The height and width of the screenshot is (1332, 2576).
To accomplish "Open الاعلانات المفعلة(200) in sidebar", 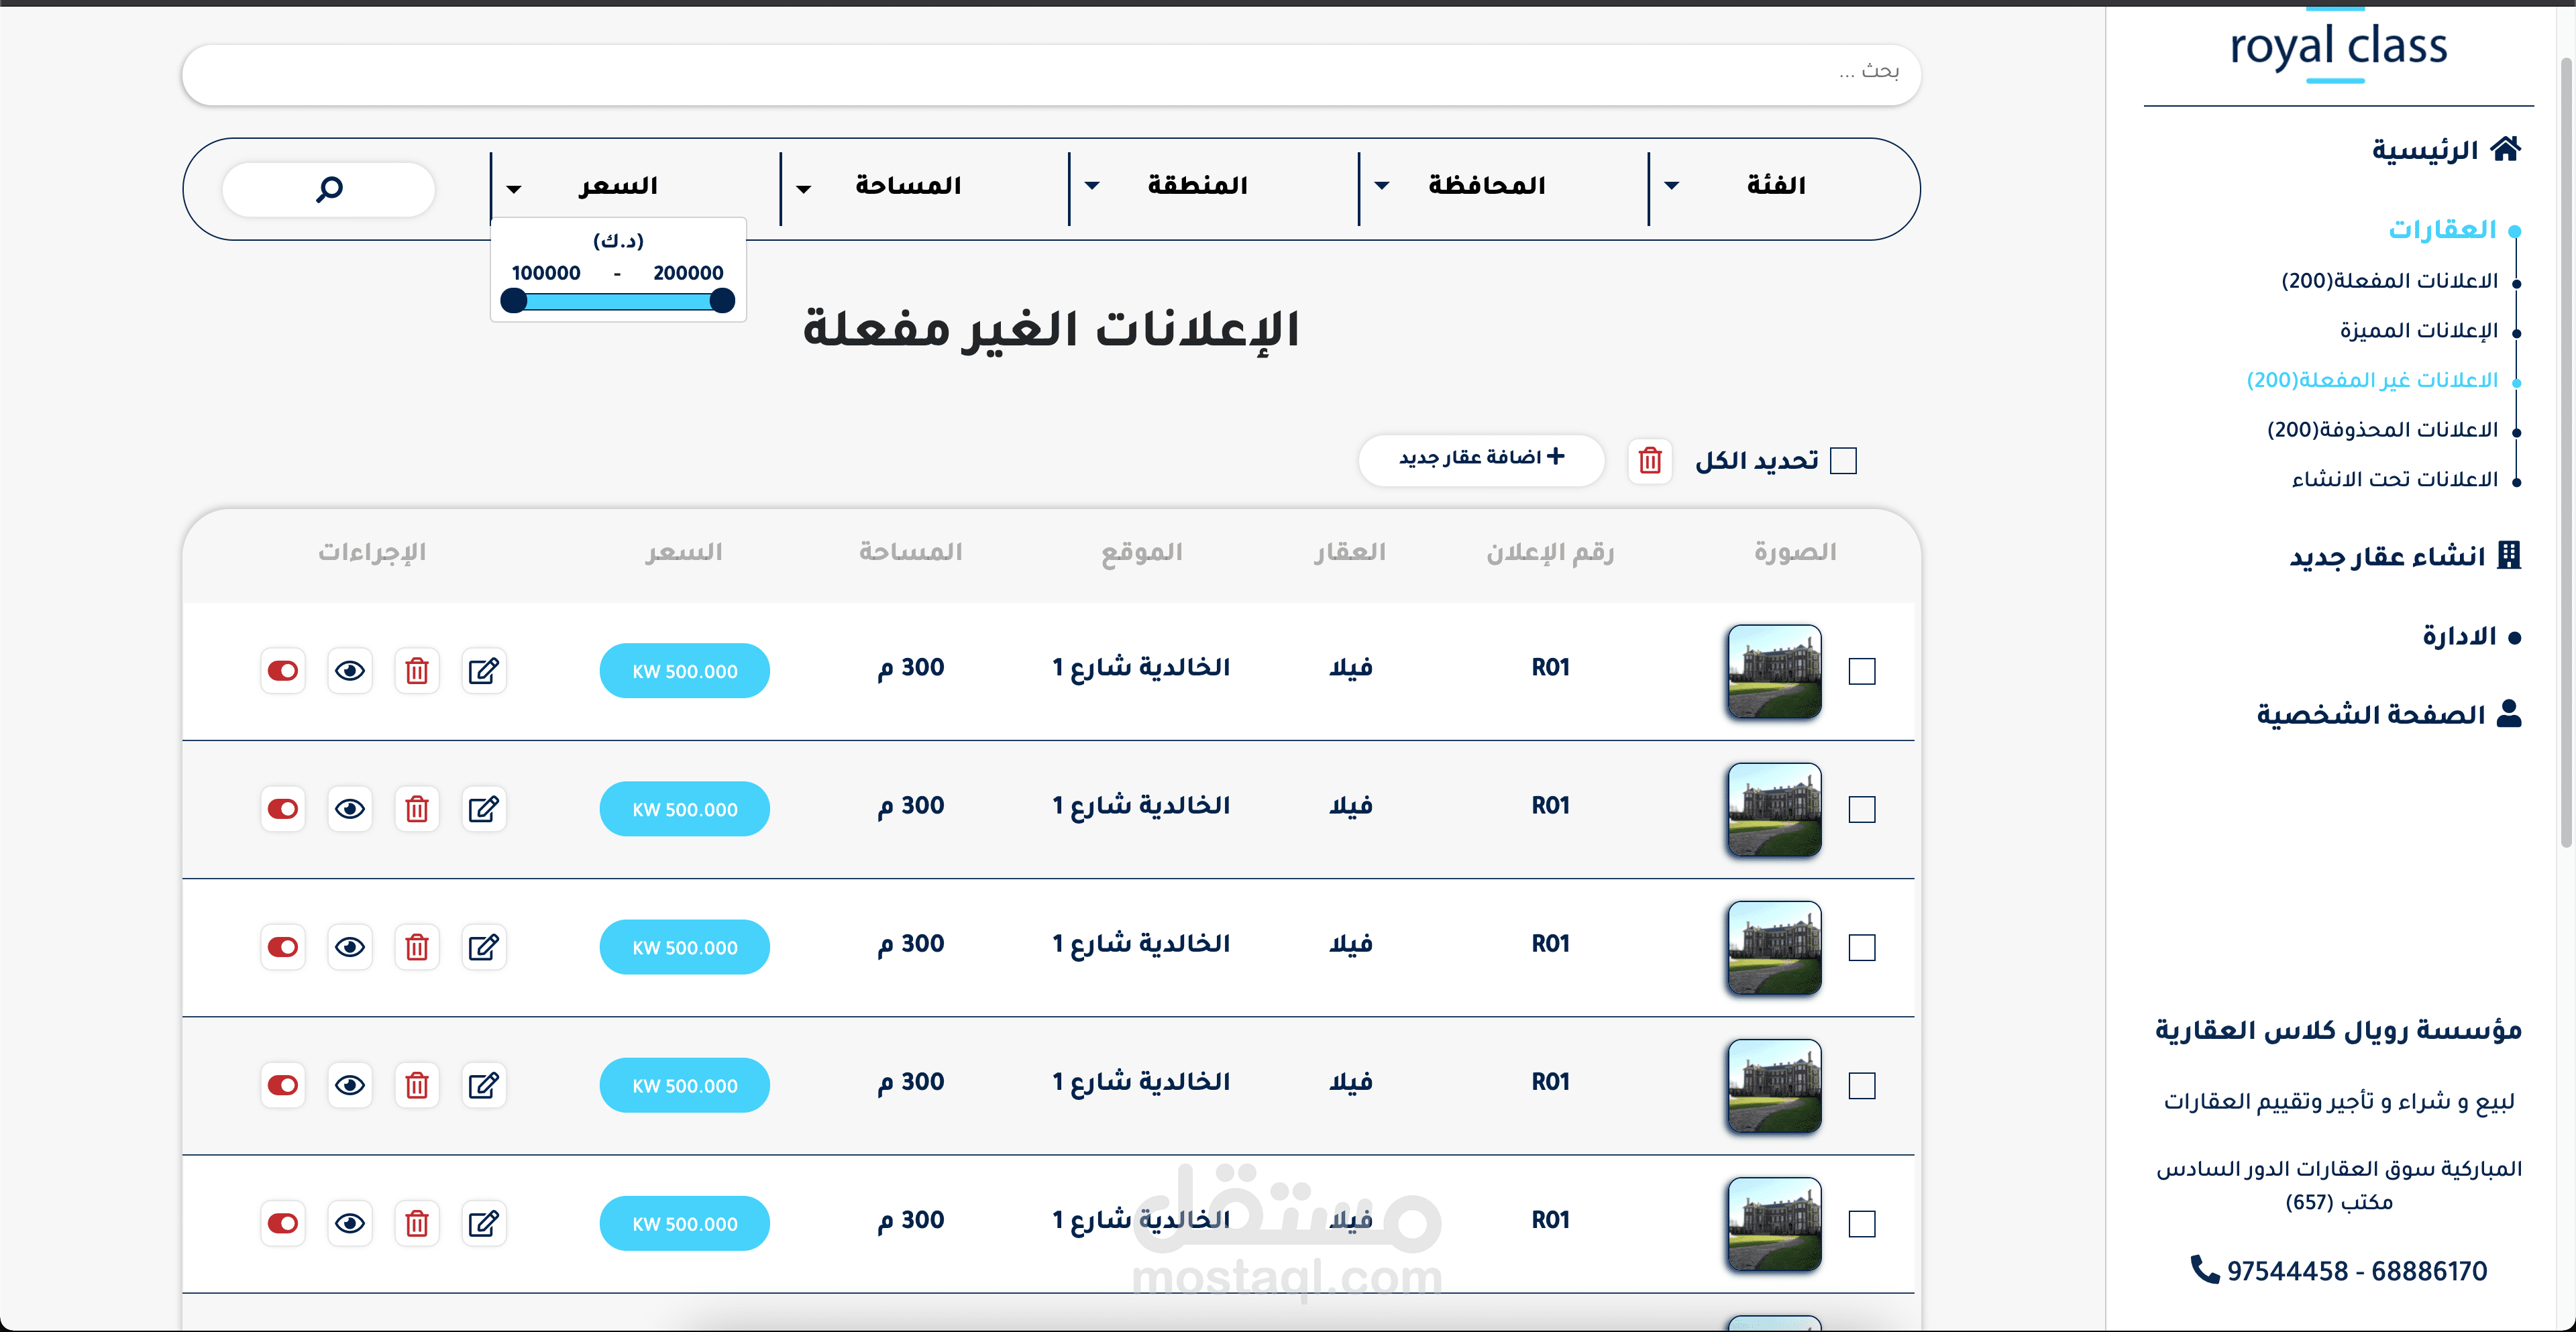I will click(x=2389, y=281).
